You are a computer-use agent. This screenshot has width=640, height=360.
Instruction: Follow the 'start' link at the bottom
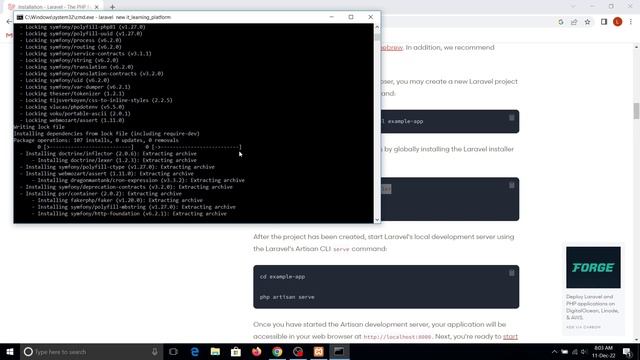tap(510, 336)
